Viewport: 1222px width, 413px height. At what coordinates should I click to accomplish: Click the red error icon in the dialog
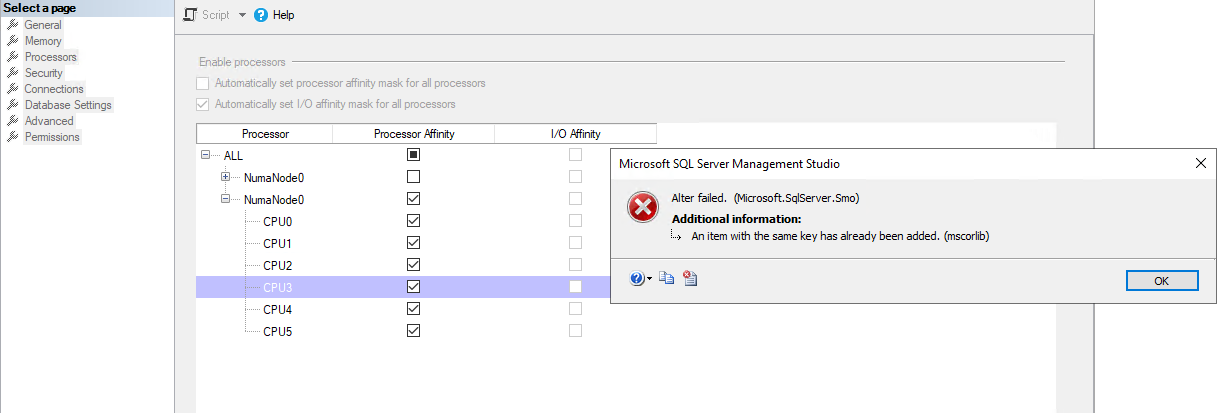pyautogui.click(x=642, y=208)
